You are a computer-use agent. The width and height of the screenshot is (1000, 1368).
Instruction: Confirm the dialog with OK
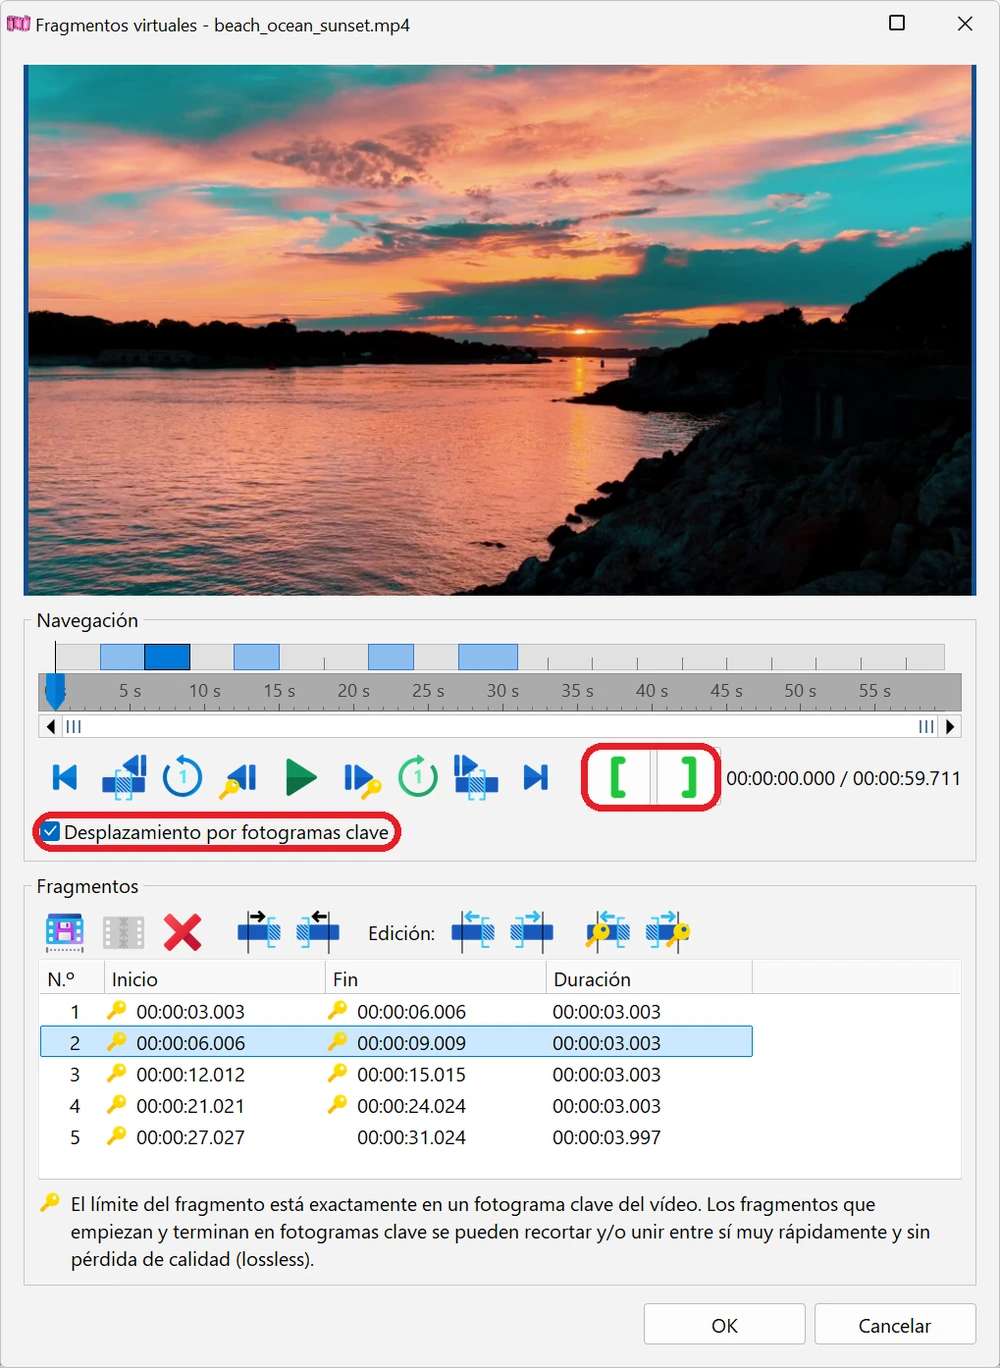[x=724, y=1325]
